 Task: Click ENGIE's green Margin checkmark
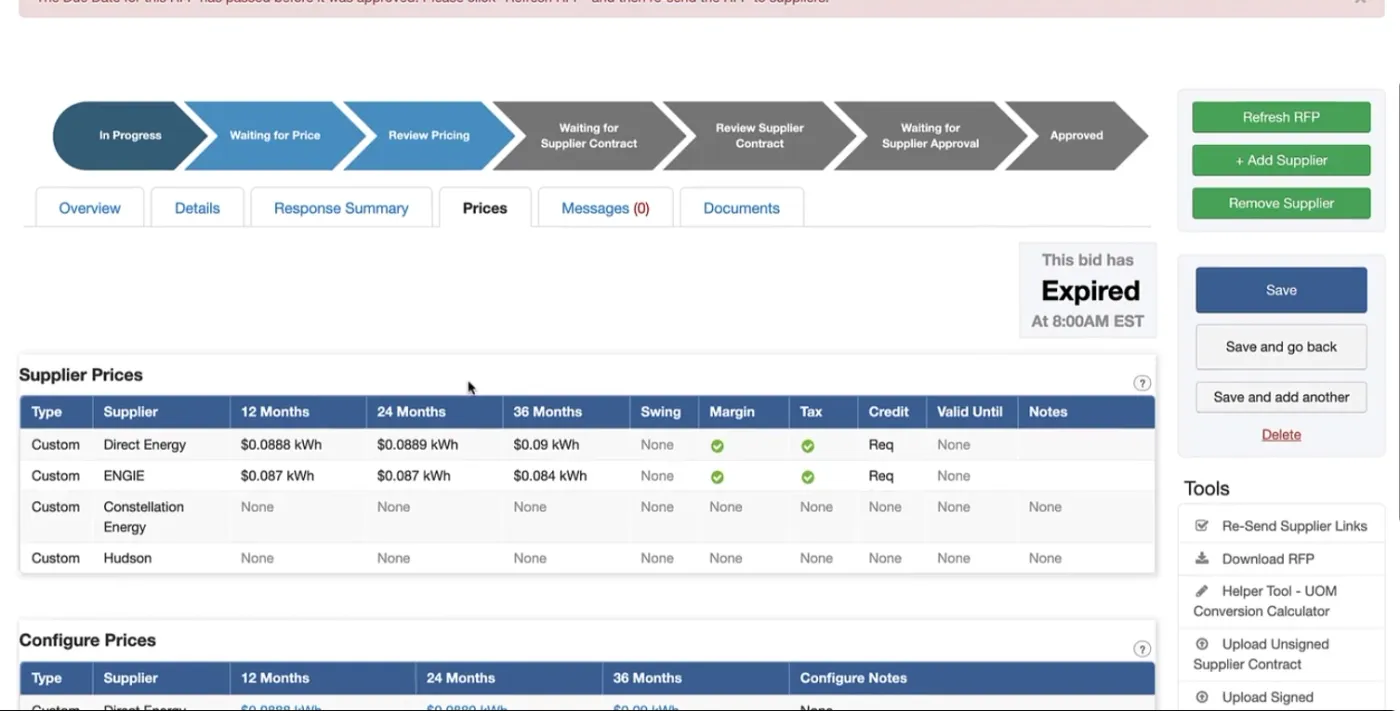[x=717, y=477]
